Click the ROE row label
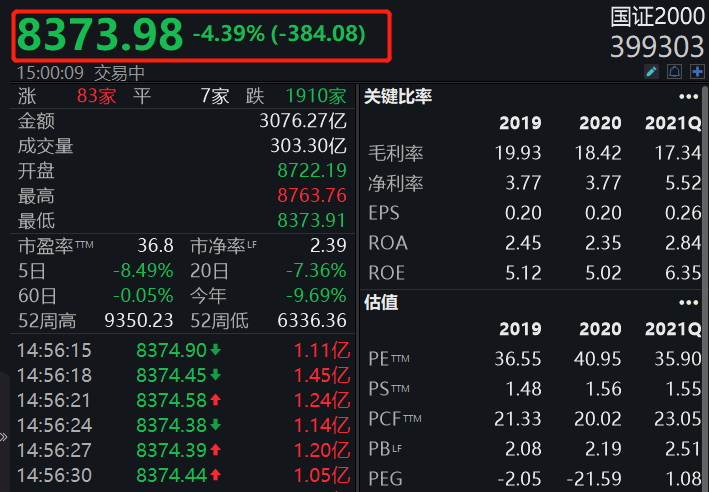 pos(387,273)
